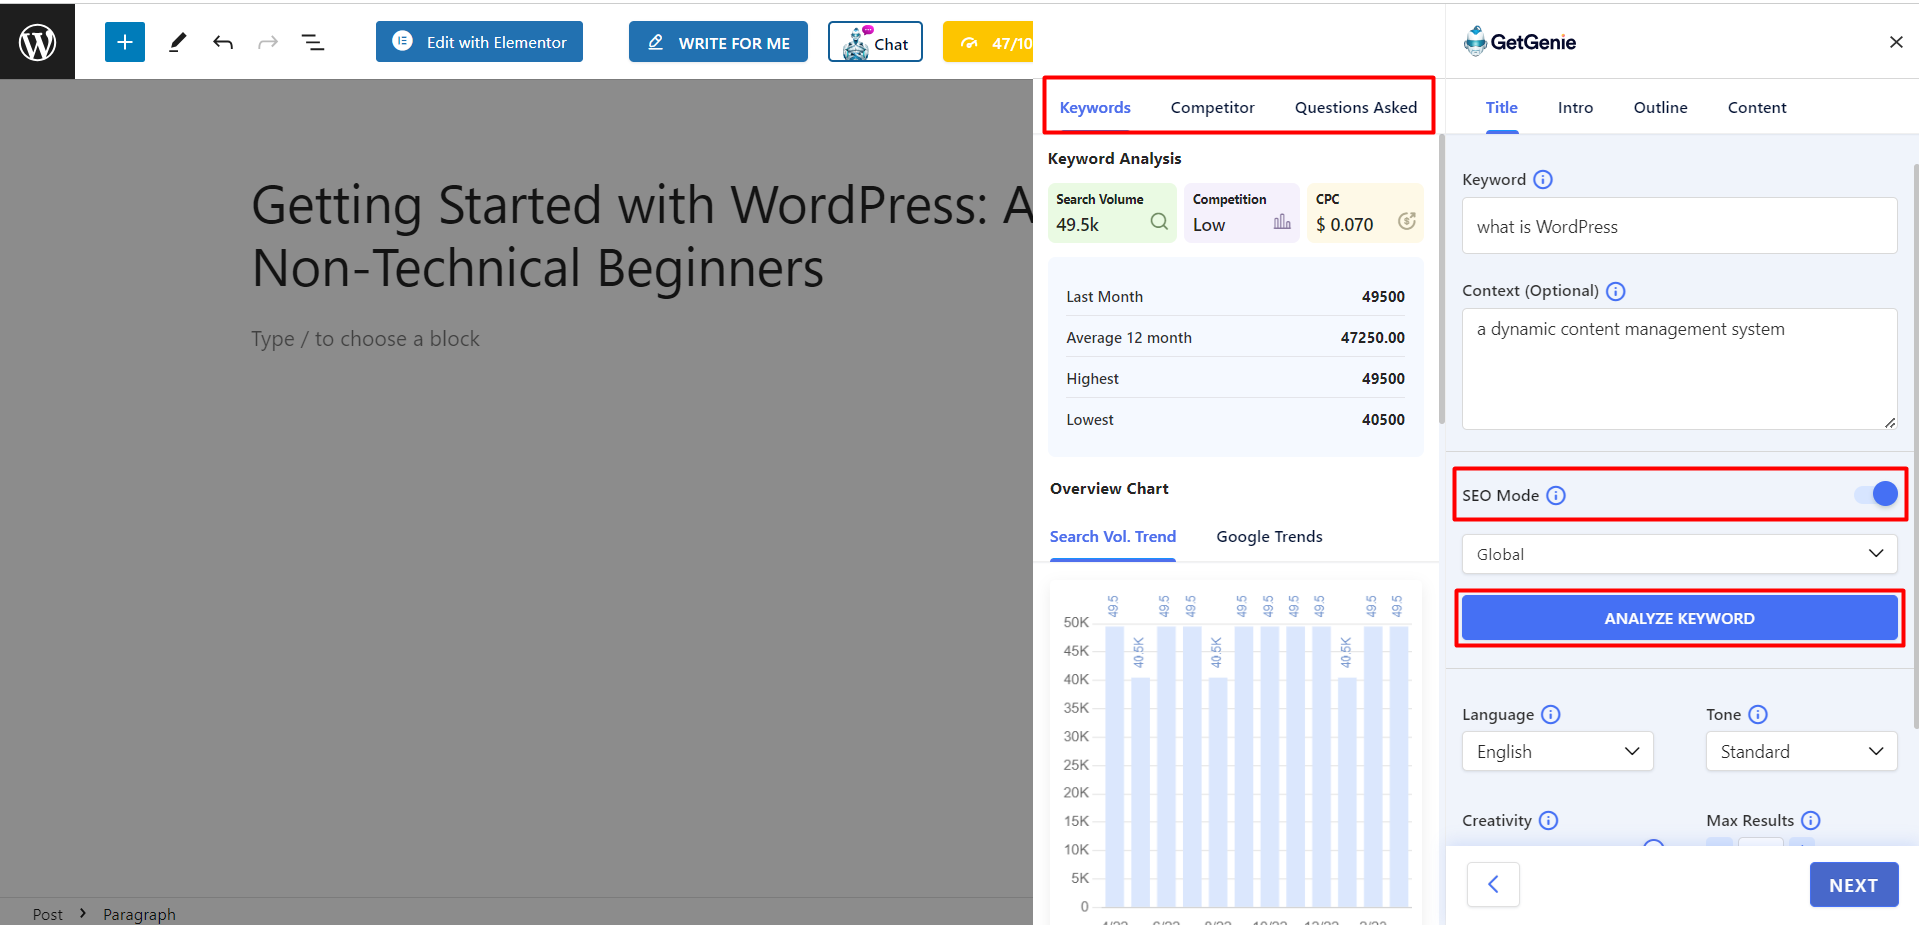Click Edit with Elementor button
Image resolution: width=1919 pixels, height=925 pixels.
[479, 42]
